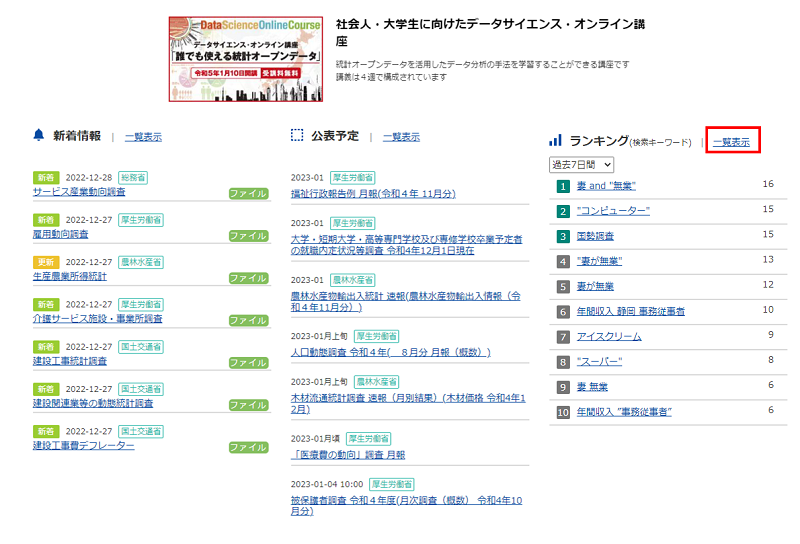Open the 過去7日間 period dropdown

coord(581,163)
